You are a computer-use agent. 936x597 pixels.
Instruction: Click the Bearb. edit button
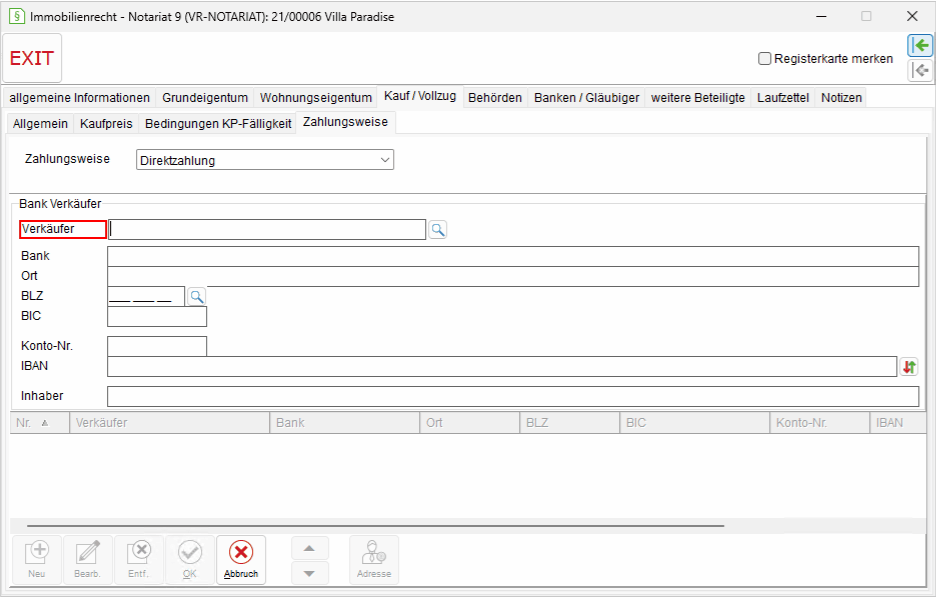tap(88, 559)
